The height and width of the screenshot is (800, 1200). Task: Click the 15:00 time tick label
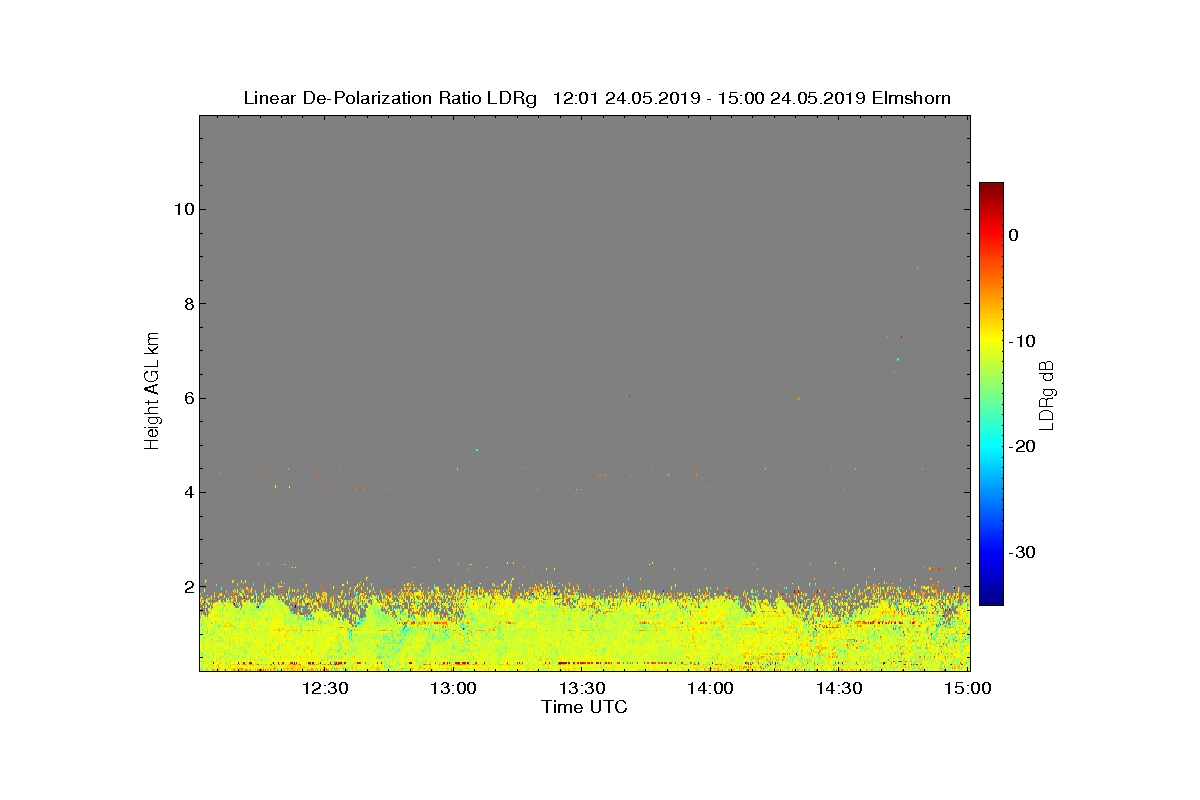click(968, 689)
